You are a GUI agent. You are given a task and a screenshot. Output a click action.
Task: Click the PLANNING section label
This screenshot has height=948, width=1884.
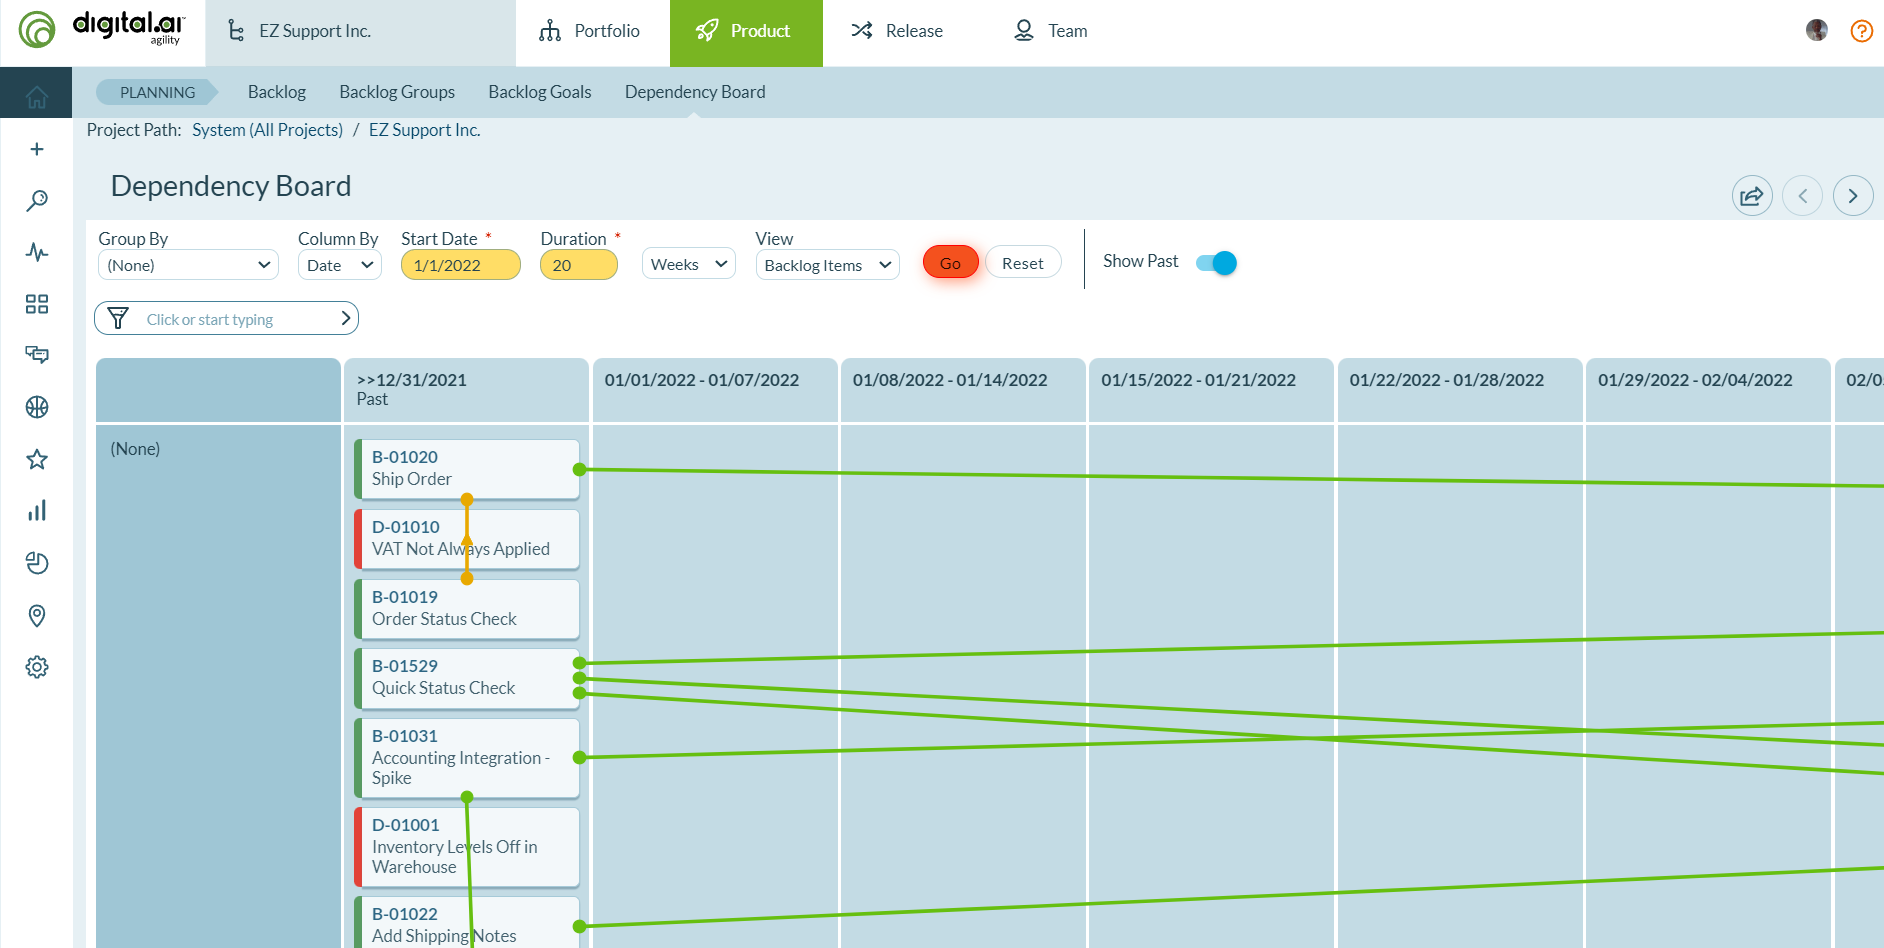157,92
